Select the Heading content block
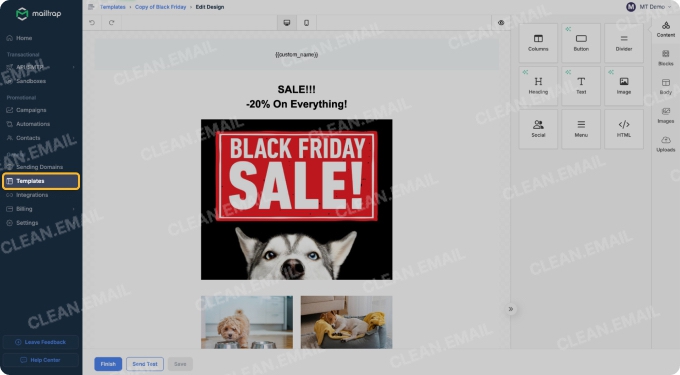Screen dimensions: 680x375 [538, 86]
